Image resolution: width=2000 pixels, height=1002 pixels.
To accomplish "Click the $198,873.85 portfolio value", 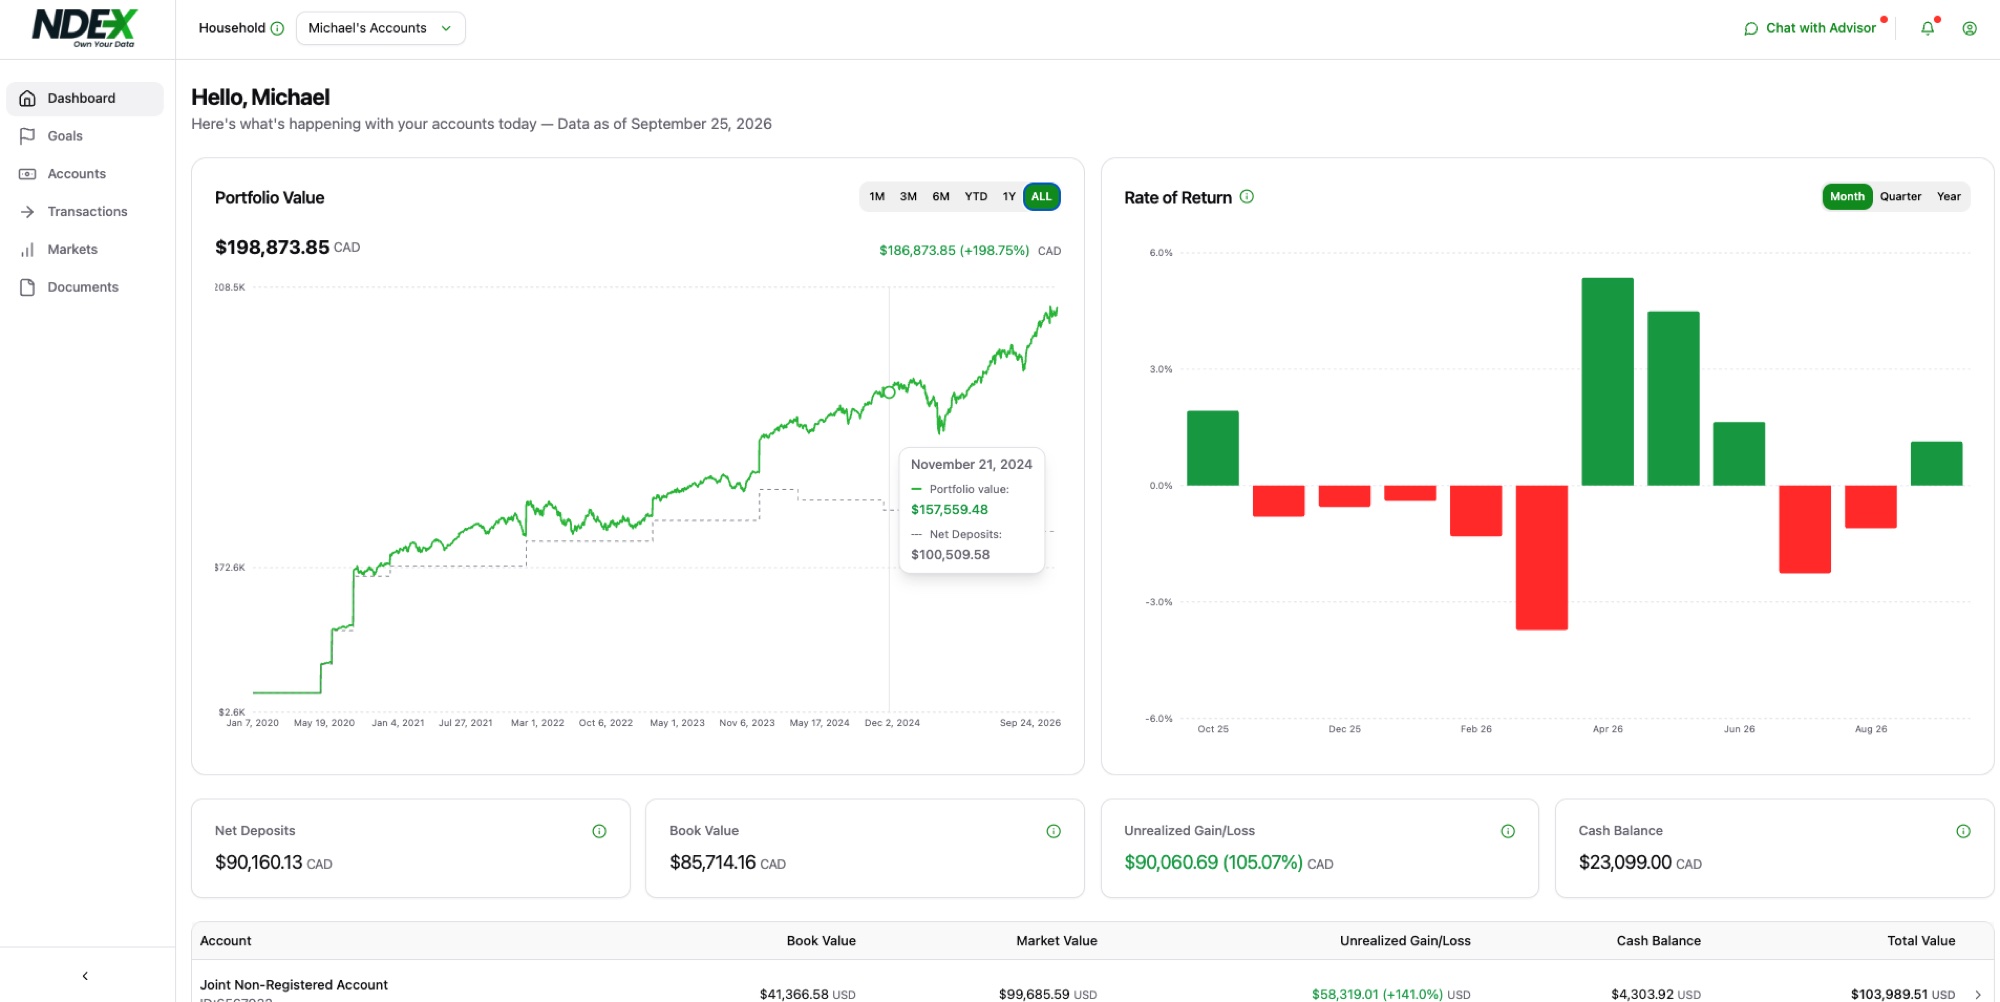I will (x=272, y=247).
